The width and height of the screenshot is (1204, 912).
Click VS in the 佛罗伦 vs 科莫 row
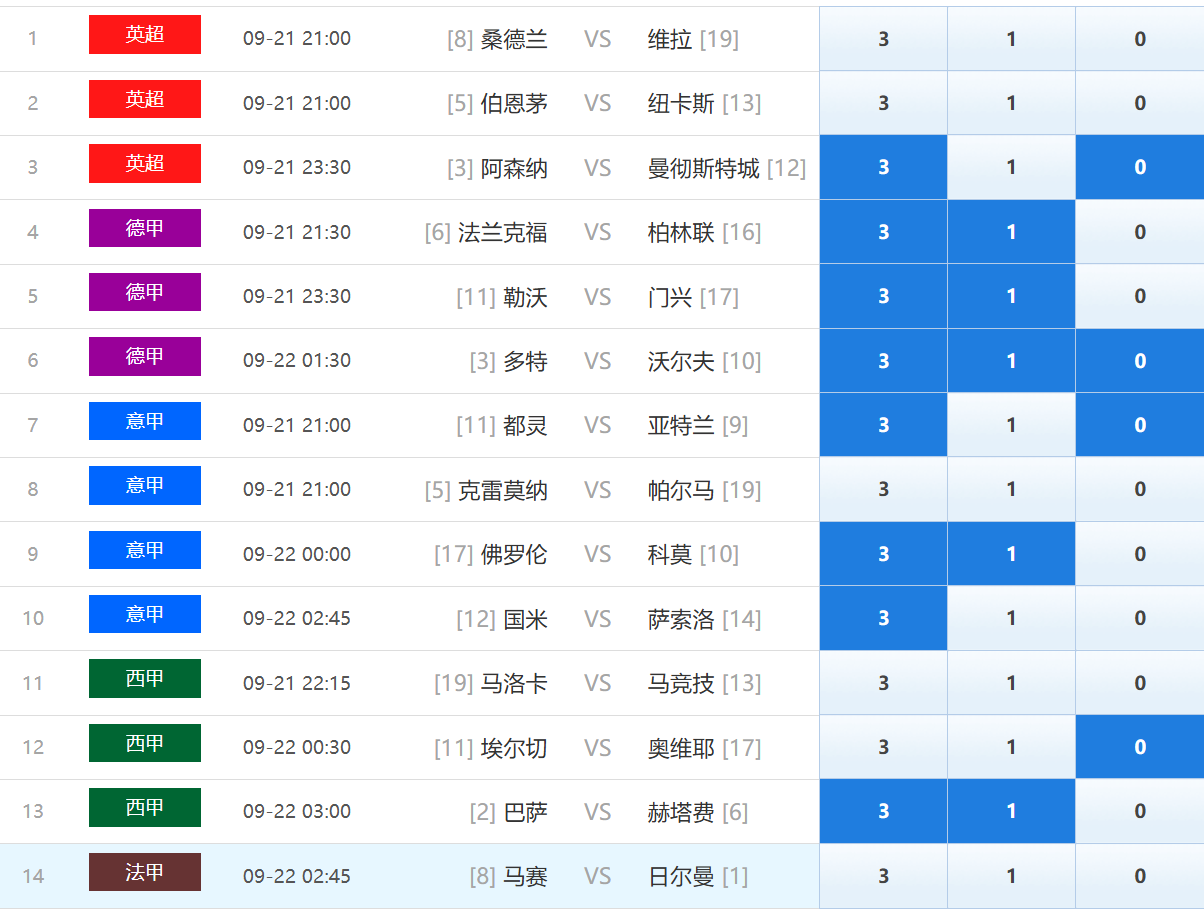[x=597, y=554]
